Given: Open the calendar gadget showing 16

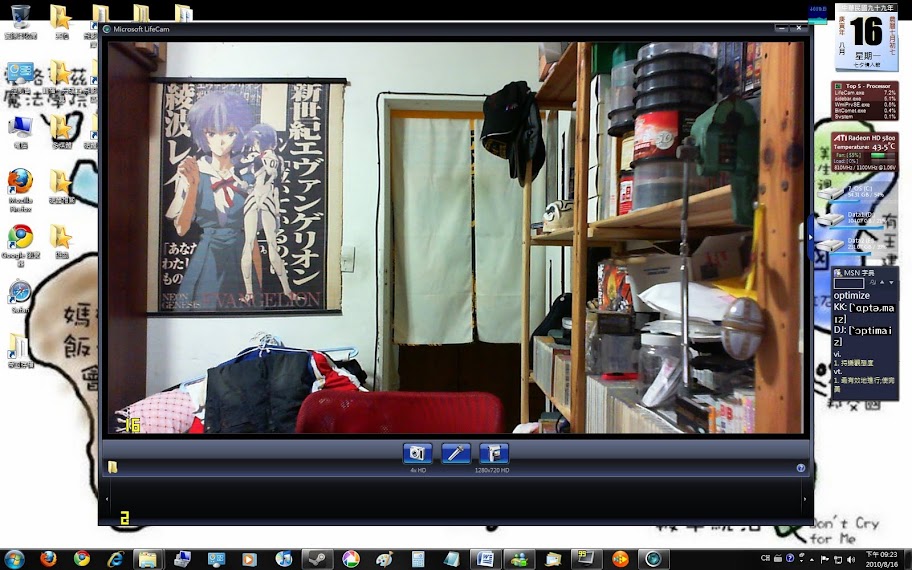Looking at the screenshot, I should (x=866, y=37).
